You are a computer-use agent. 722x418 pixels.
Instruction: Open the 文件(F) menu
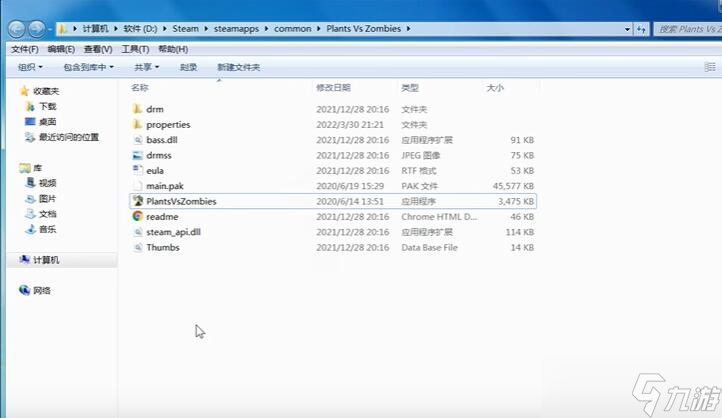point(25,49)
